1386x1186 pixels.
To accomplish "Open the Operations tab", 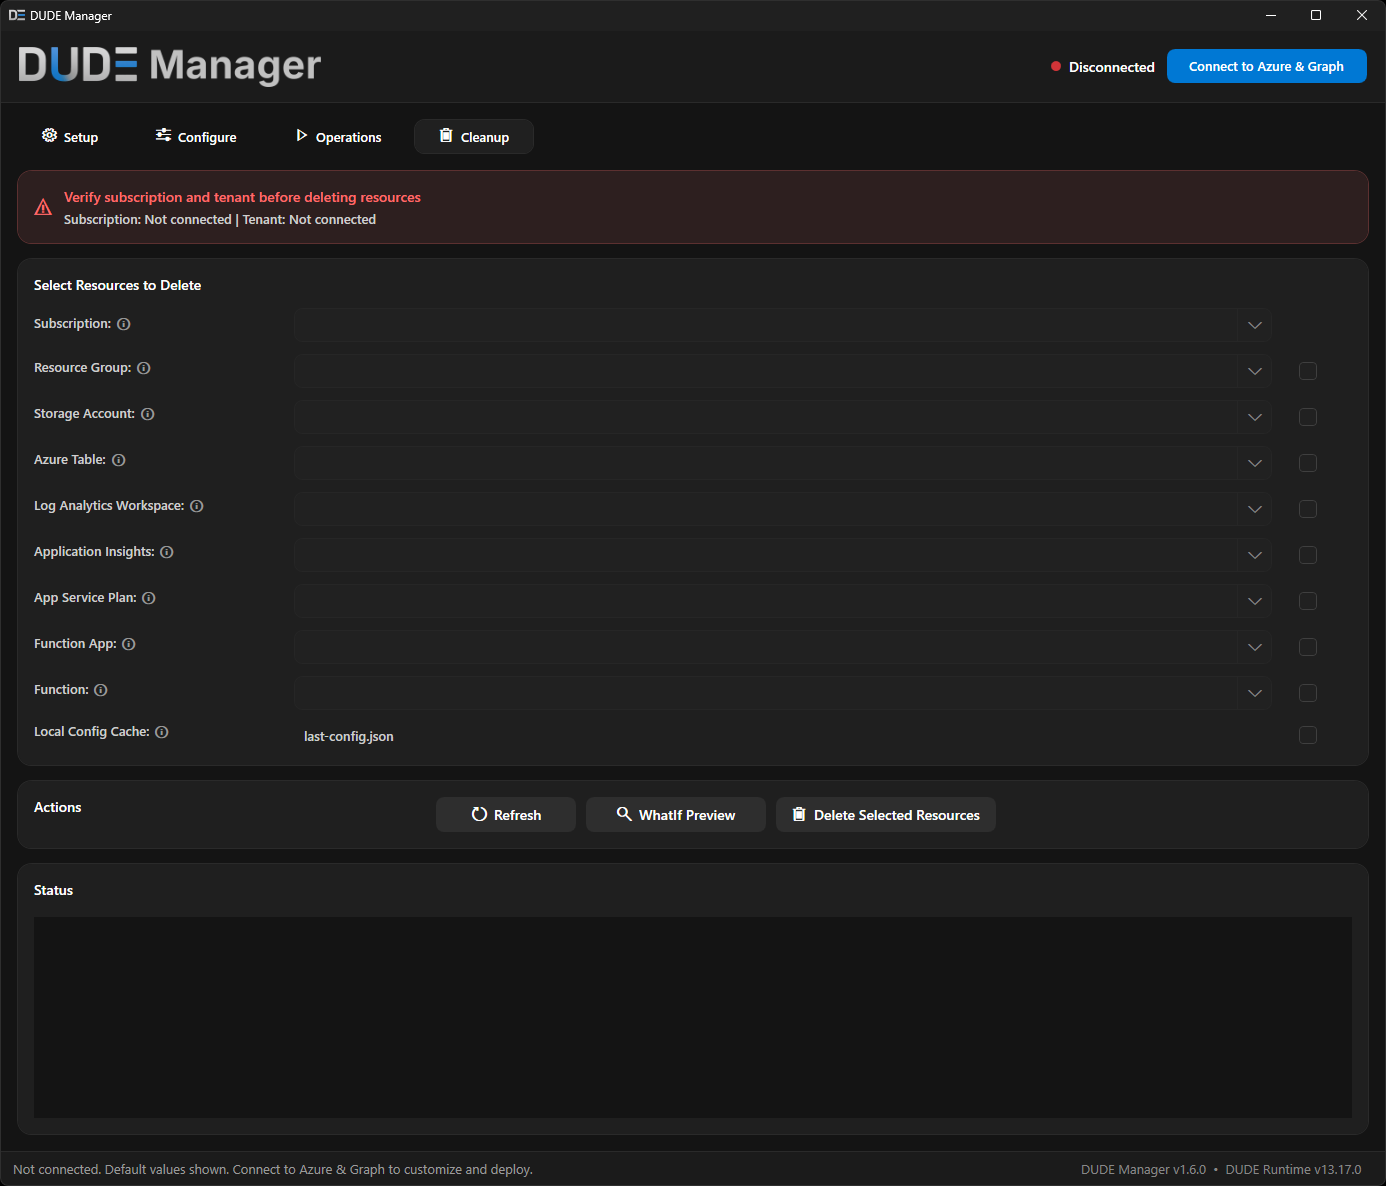I will tap(338, 136).
